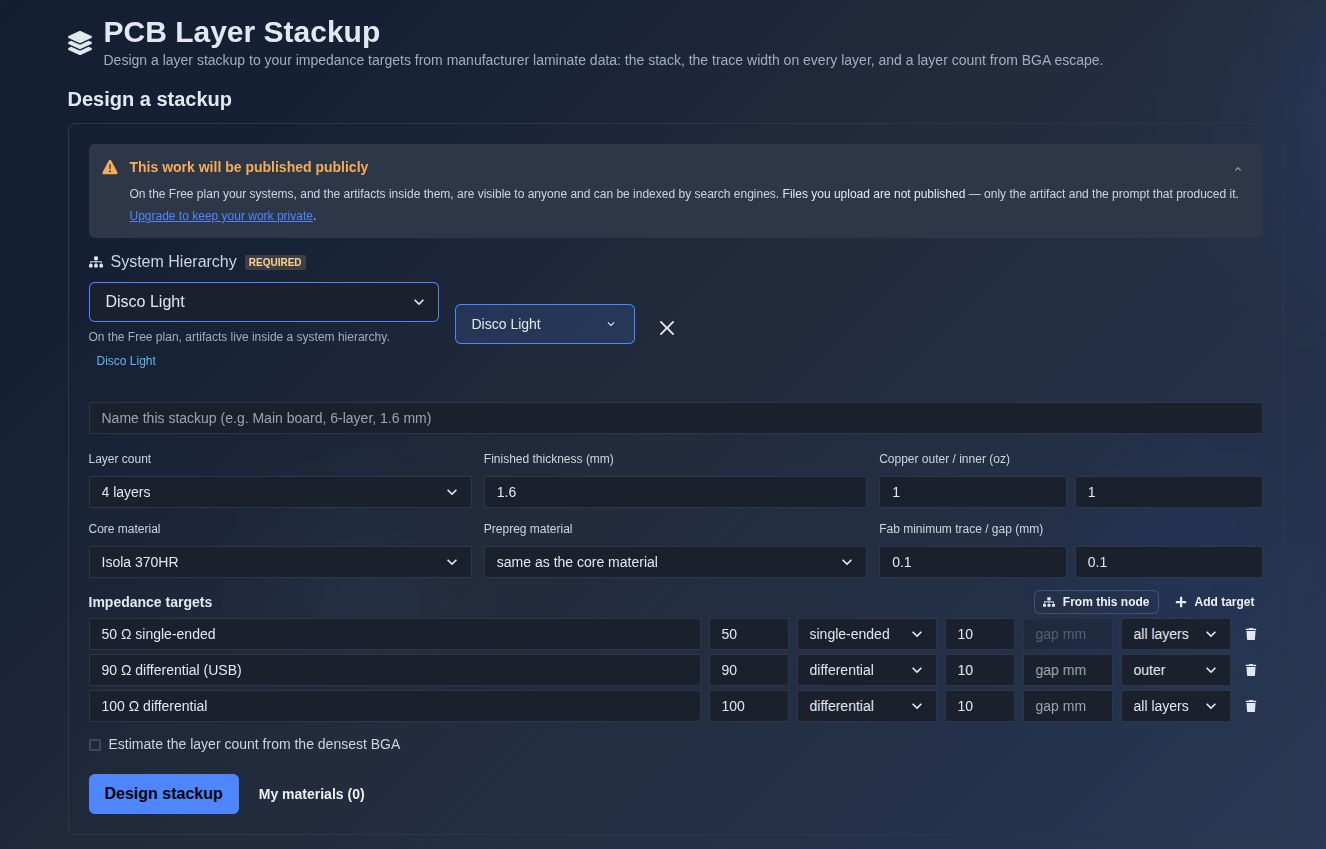
Task: Edit the 100 Ω differential target name field
Action: point(395,706)
